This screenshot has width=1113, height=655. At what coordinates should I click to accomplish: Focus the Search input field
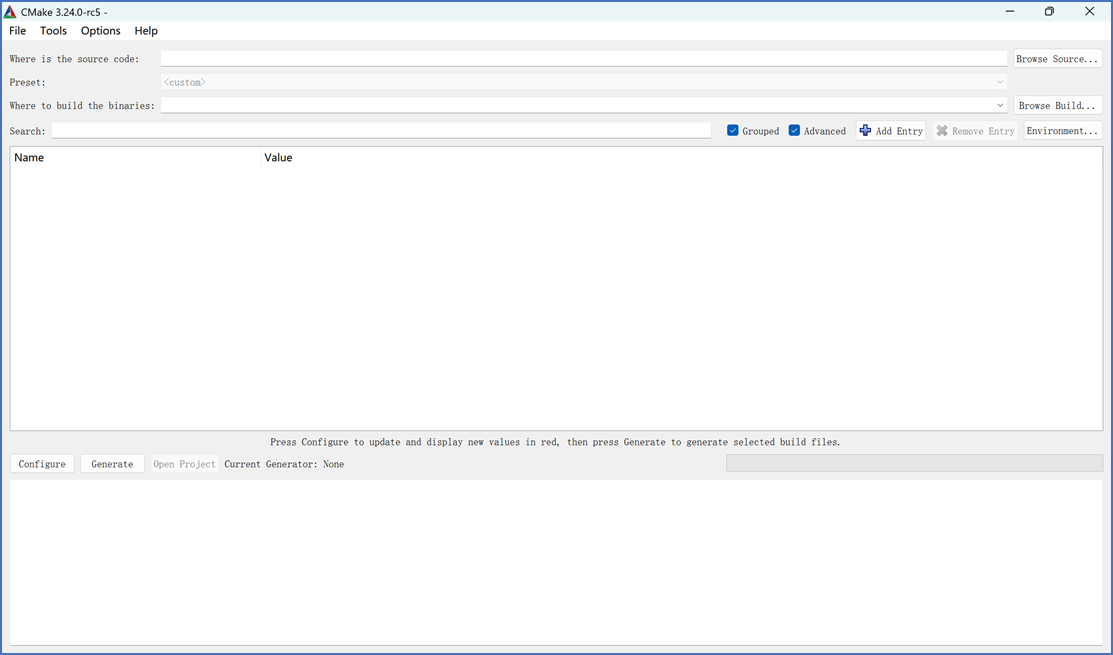coord(381,131)
